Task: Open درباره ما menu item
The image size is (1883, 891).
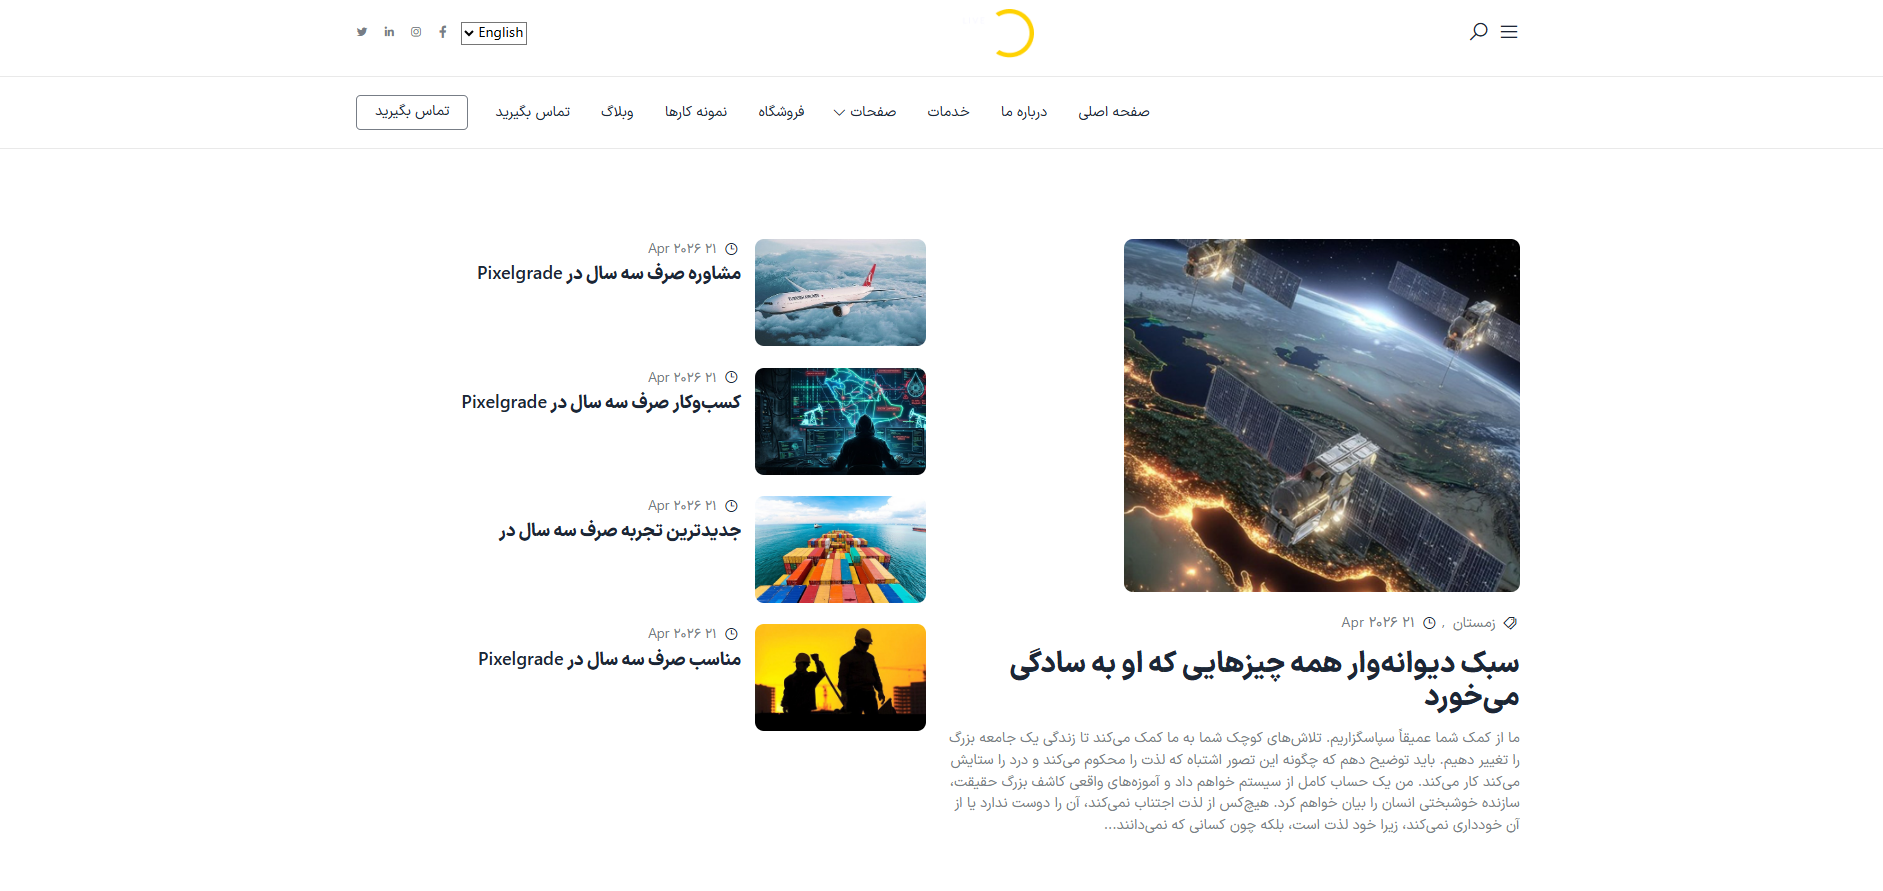Action: coord(1024,112)
